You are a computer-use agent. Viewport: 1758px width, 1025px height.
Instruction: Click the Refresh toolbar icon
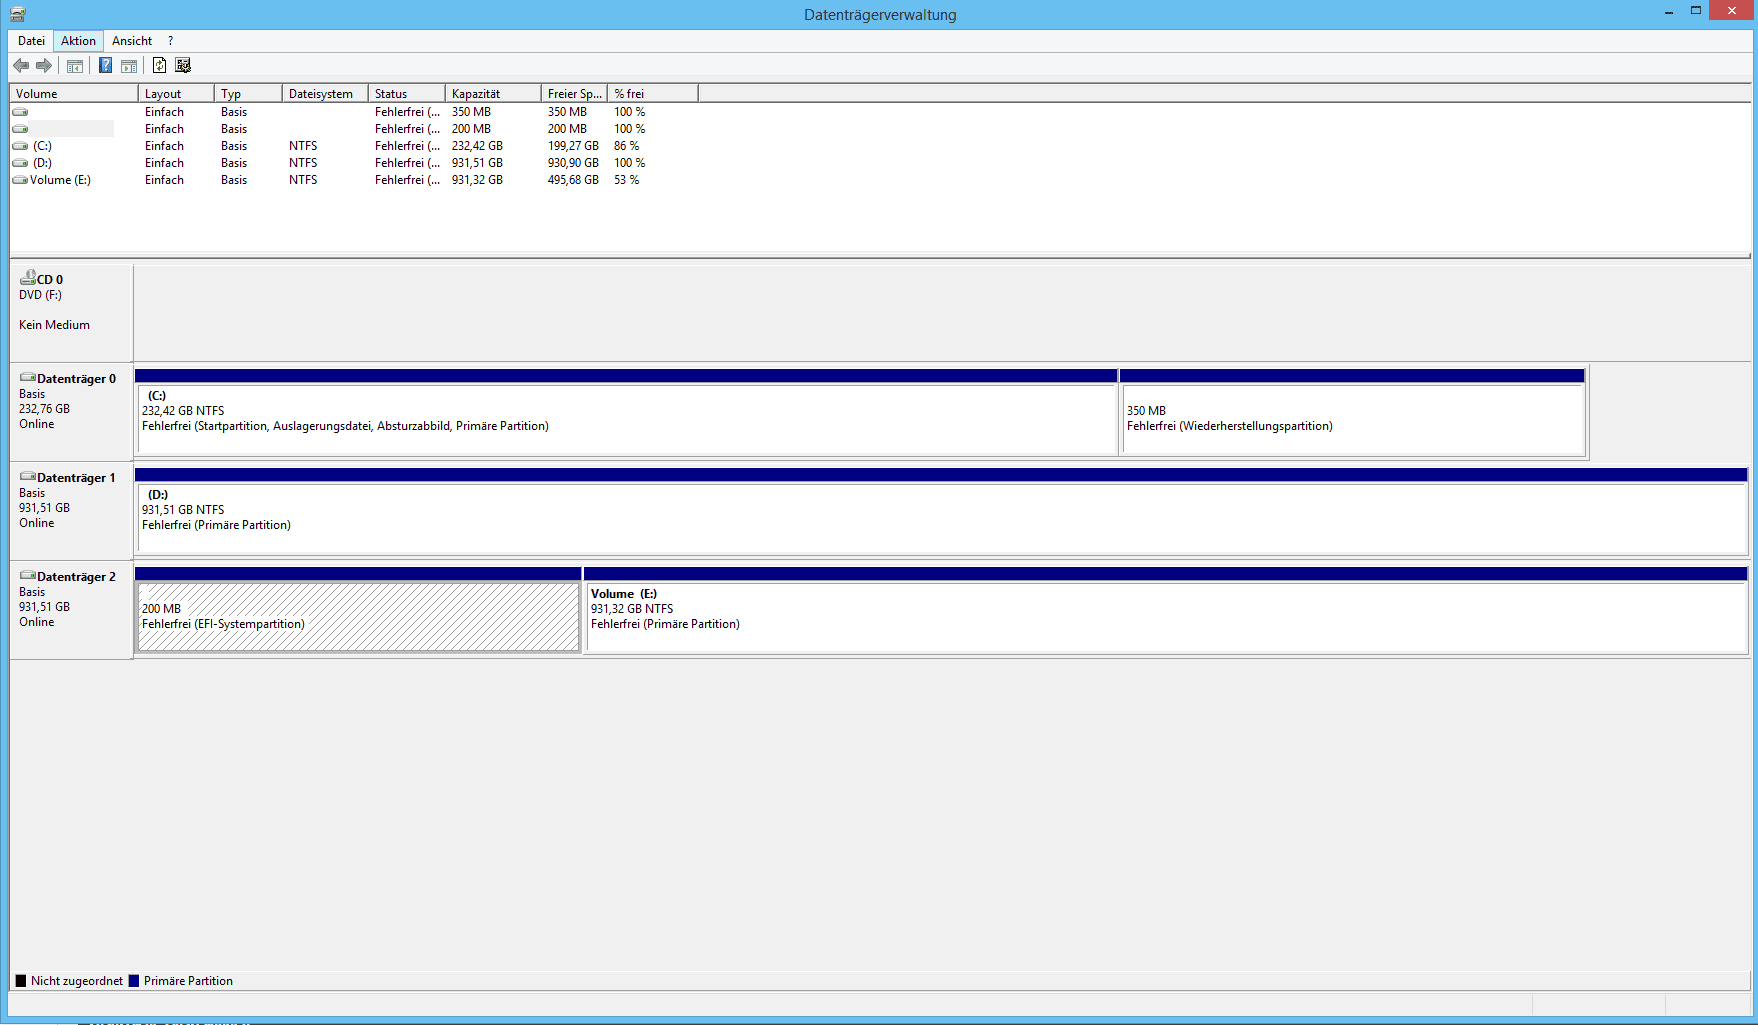click(159, 66)
